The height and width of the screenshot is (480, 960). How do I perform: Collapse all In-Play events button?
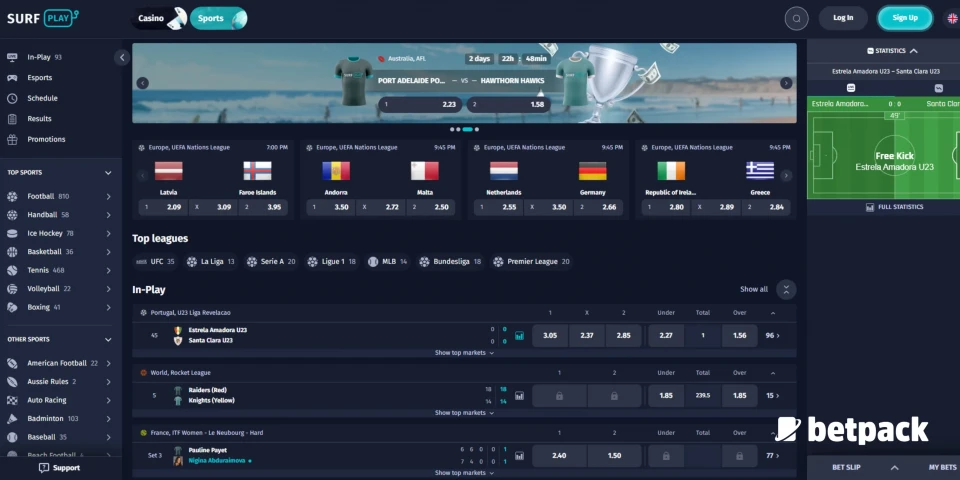pos(786,289)
